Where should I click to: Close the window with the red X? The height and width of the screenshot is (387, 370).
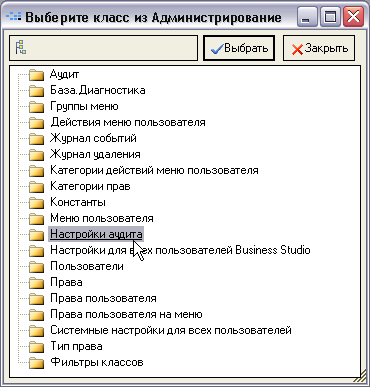pyautogui.click(x=353, y=17)
